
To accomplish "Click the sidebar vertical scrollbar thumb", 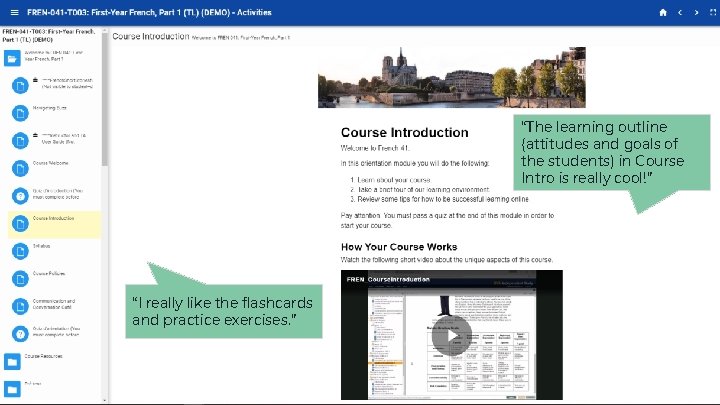I will coord(105,99).
